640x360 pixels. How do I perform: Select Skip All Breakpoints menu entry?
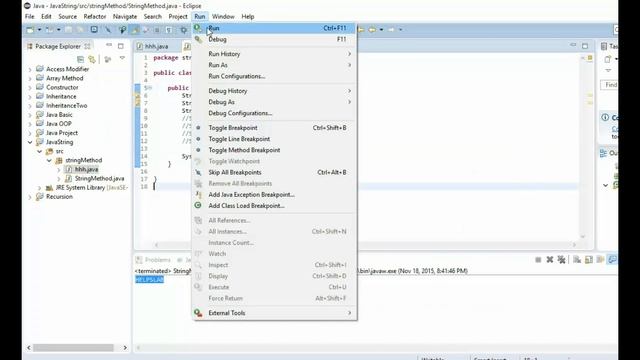point(275,173)
